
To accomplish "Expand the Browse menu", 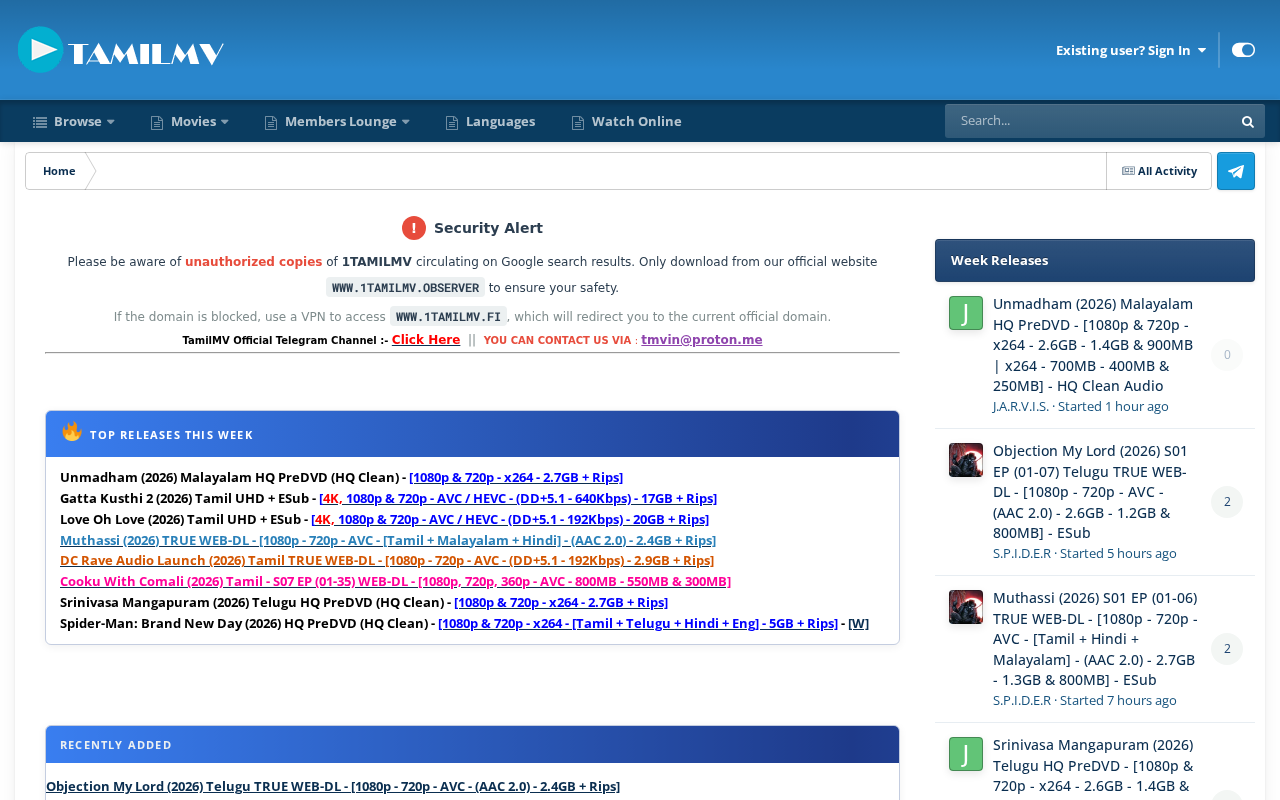I will pos(74,122).
